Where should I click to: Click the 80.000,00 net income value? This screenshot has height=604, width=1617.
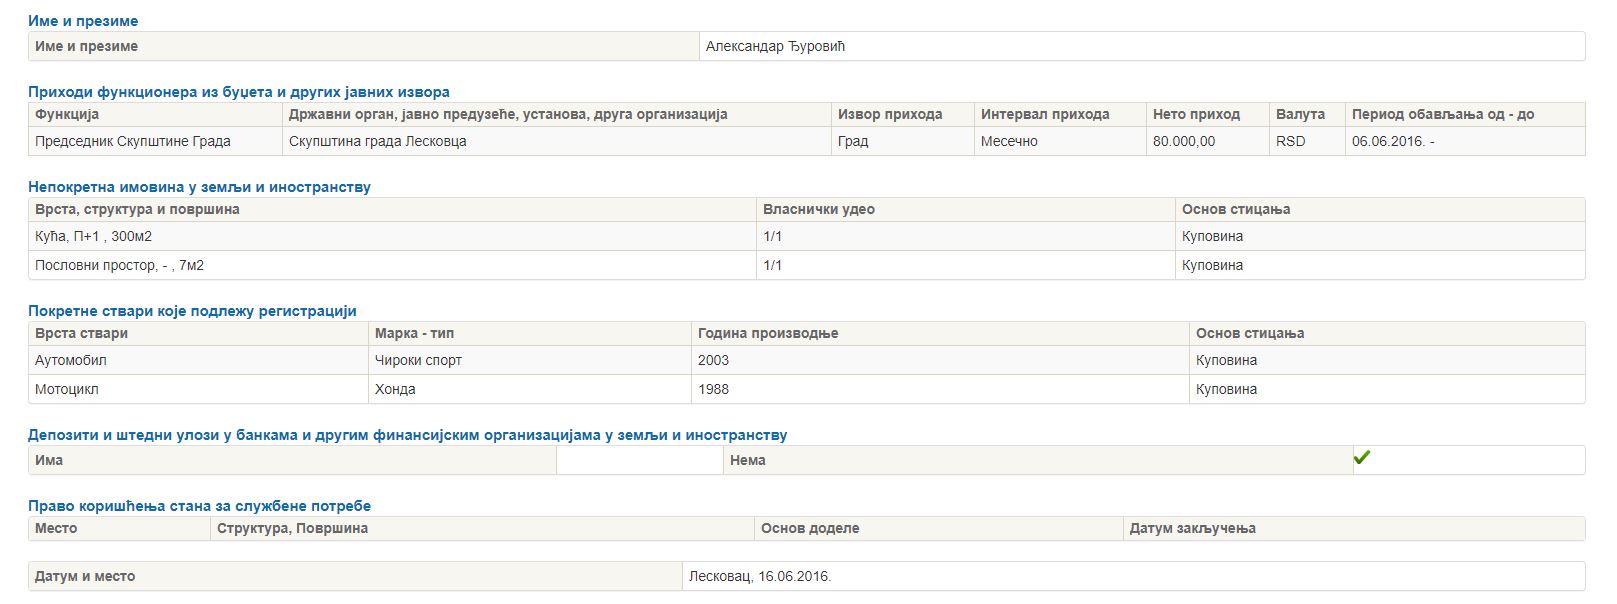pos(1184,142)
